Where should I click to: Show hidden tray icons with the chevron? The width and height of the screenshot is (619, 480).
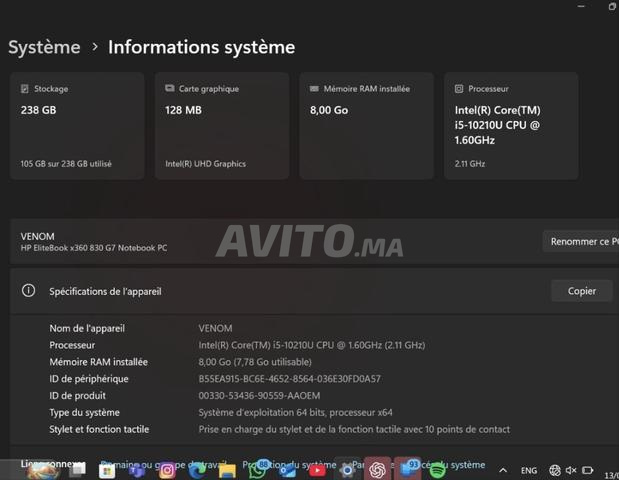point(503,470)
